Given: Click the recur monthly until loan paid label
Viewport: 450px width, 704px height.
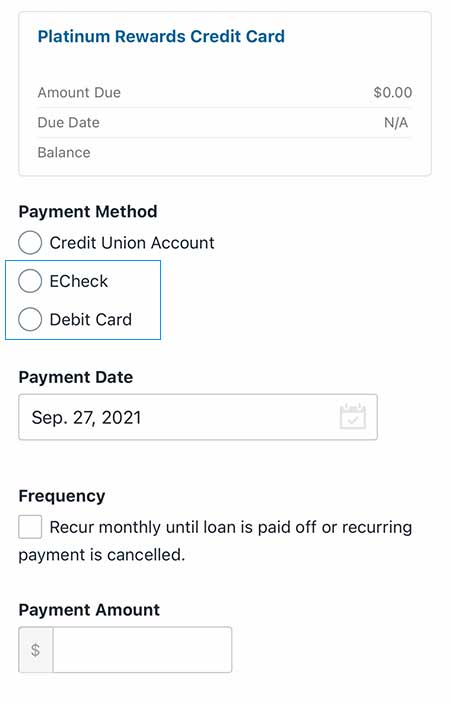Looking at the screenshot, I should [215, 541].
